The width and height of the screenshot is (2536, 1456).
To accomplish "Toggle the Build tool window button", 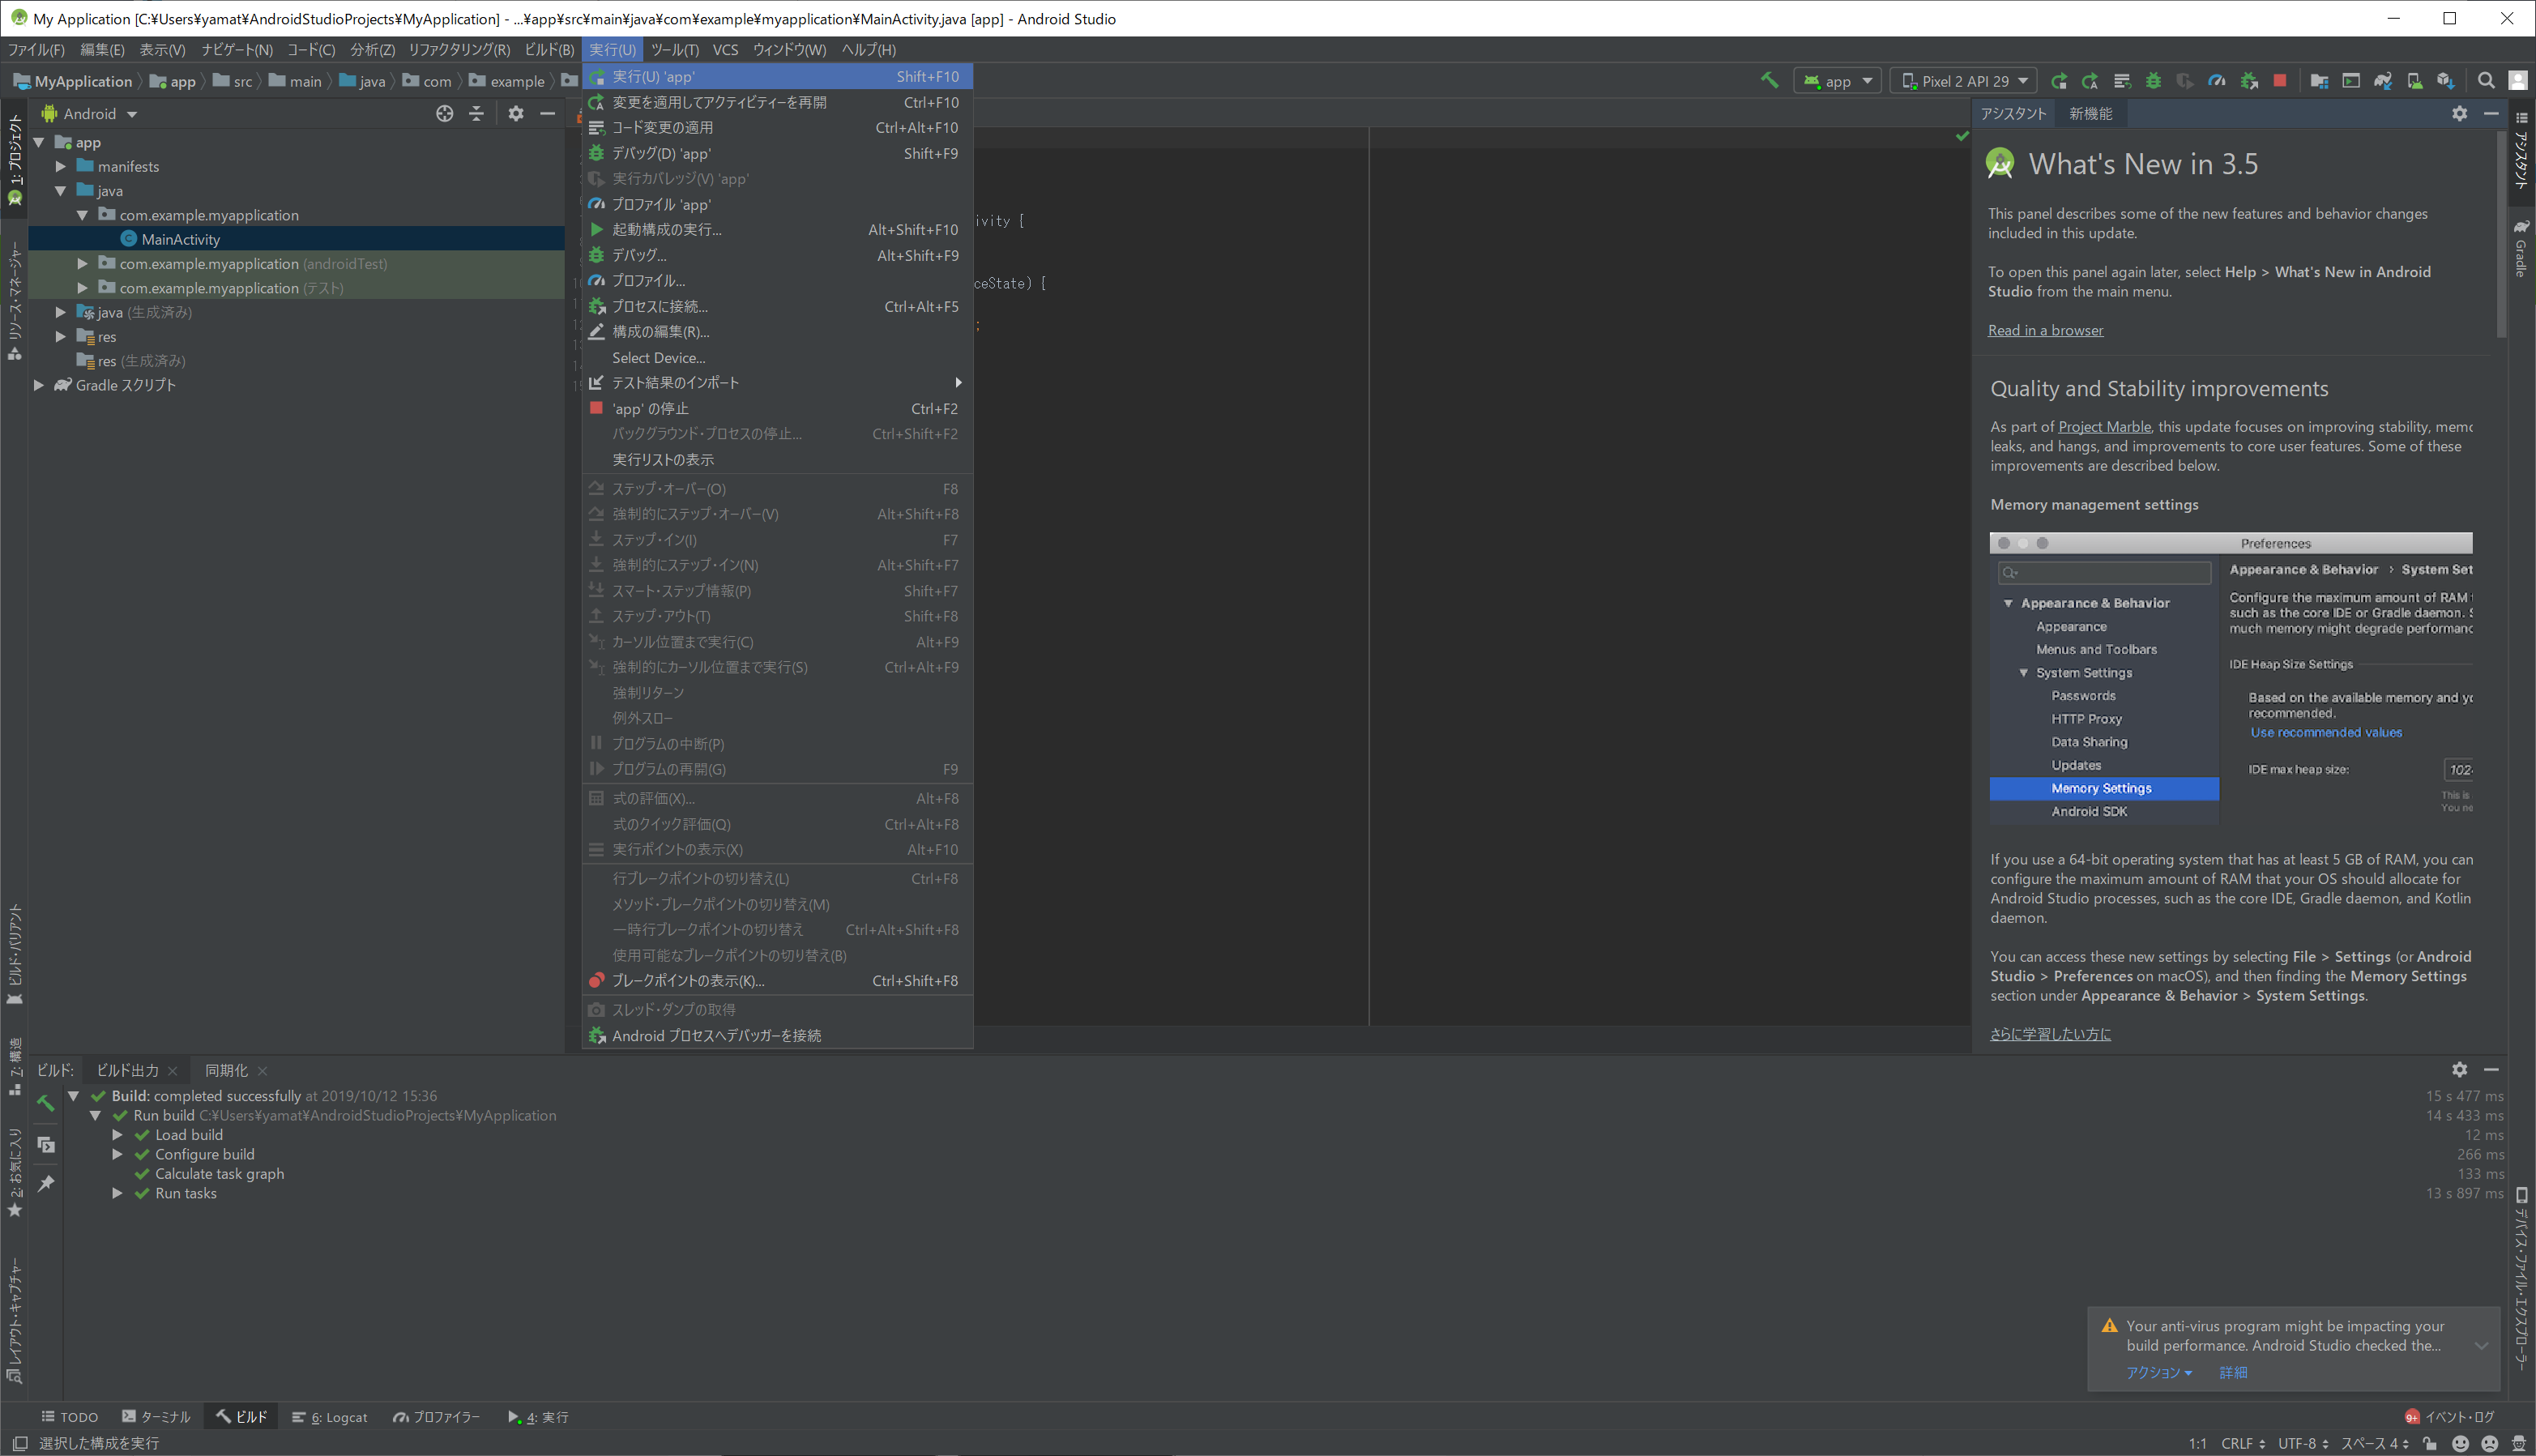I will tap(241, 1417).
